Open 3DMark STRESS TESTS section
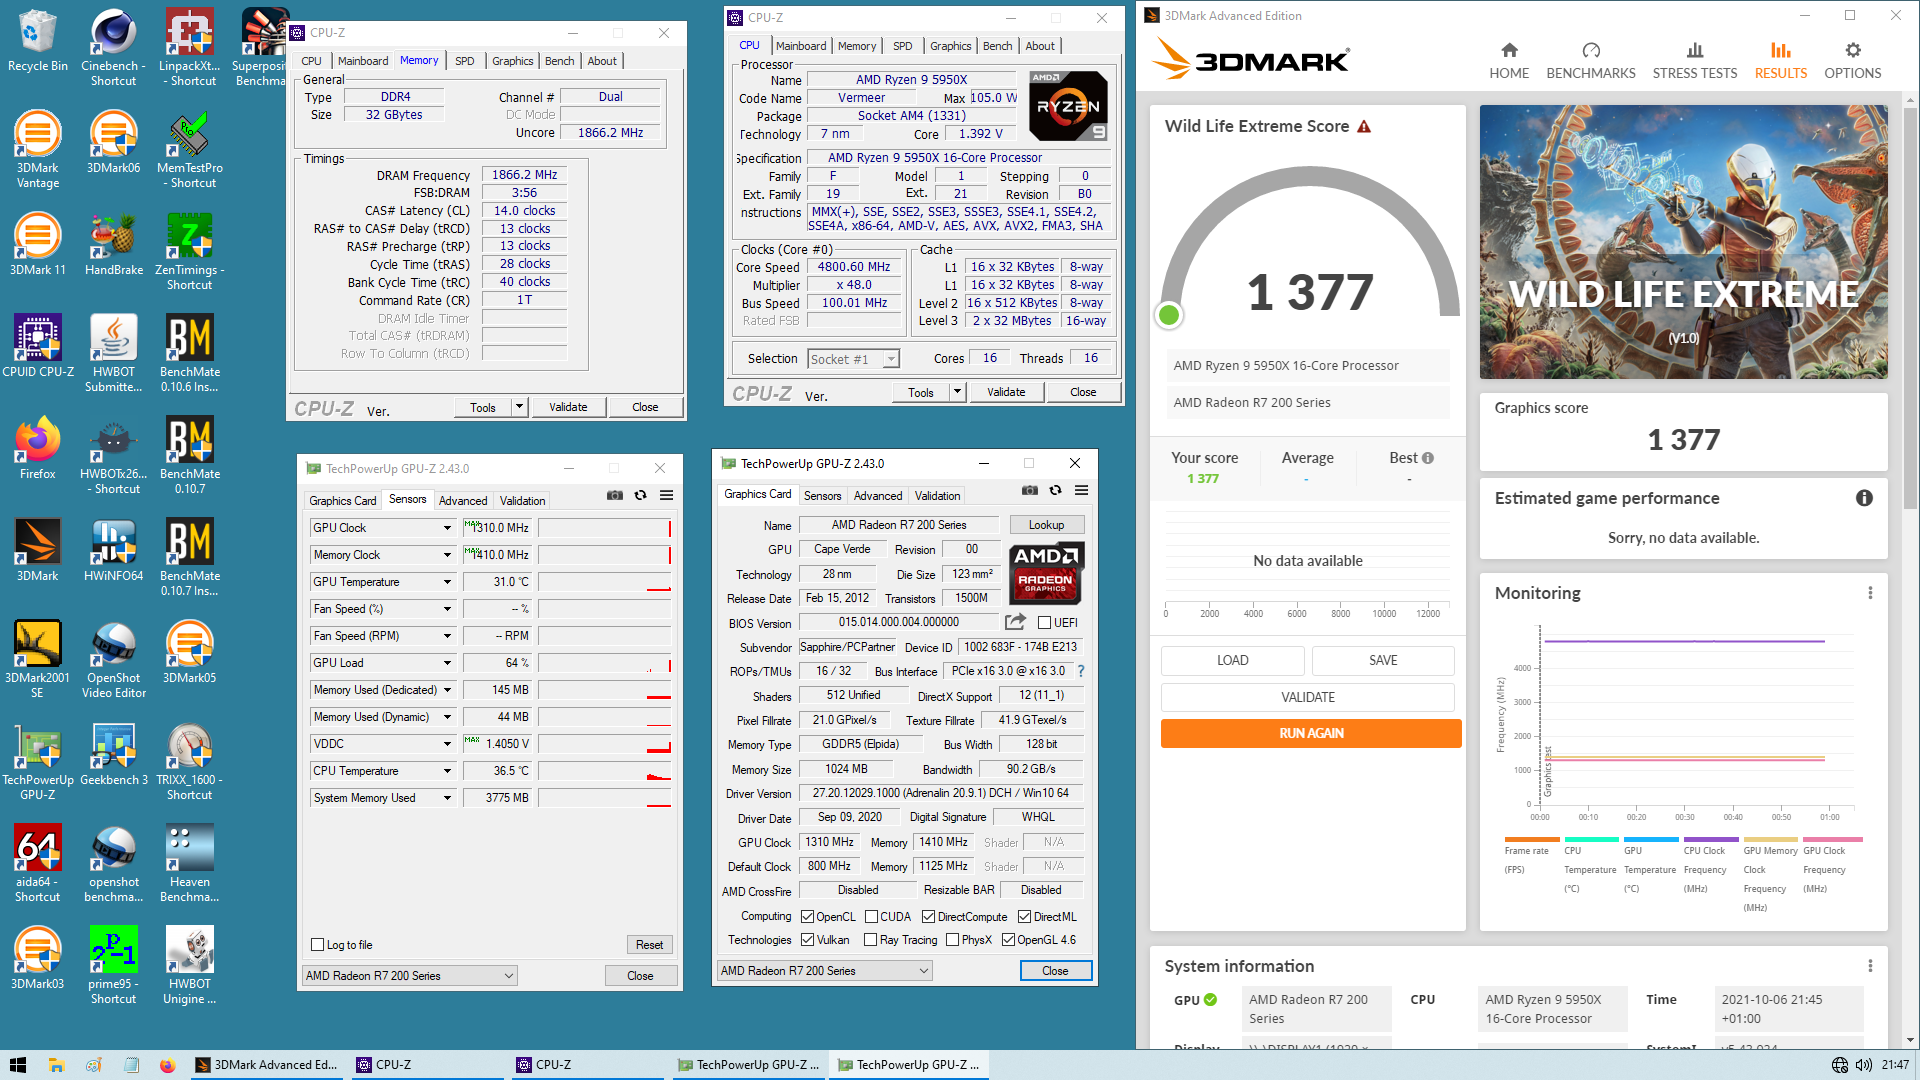This screenshot has height=1080, width=1920. (1695, 61)
